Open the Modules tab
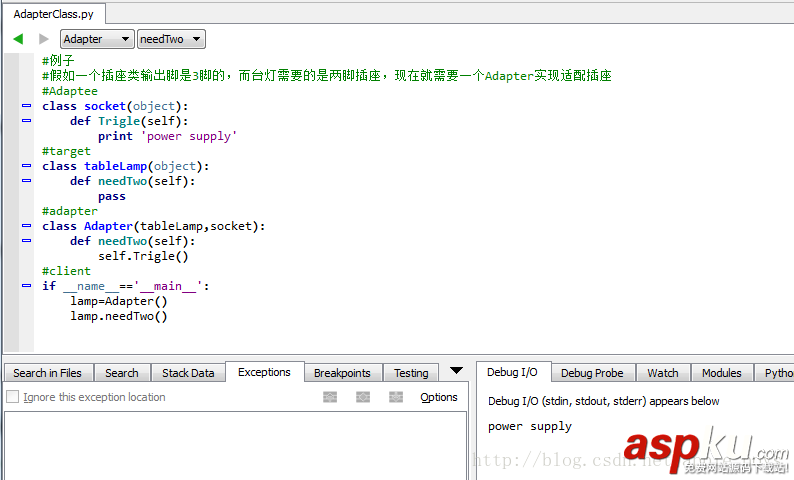The width and height of the screenshot is (794, 480). (x=722, y=373)
